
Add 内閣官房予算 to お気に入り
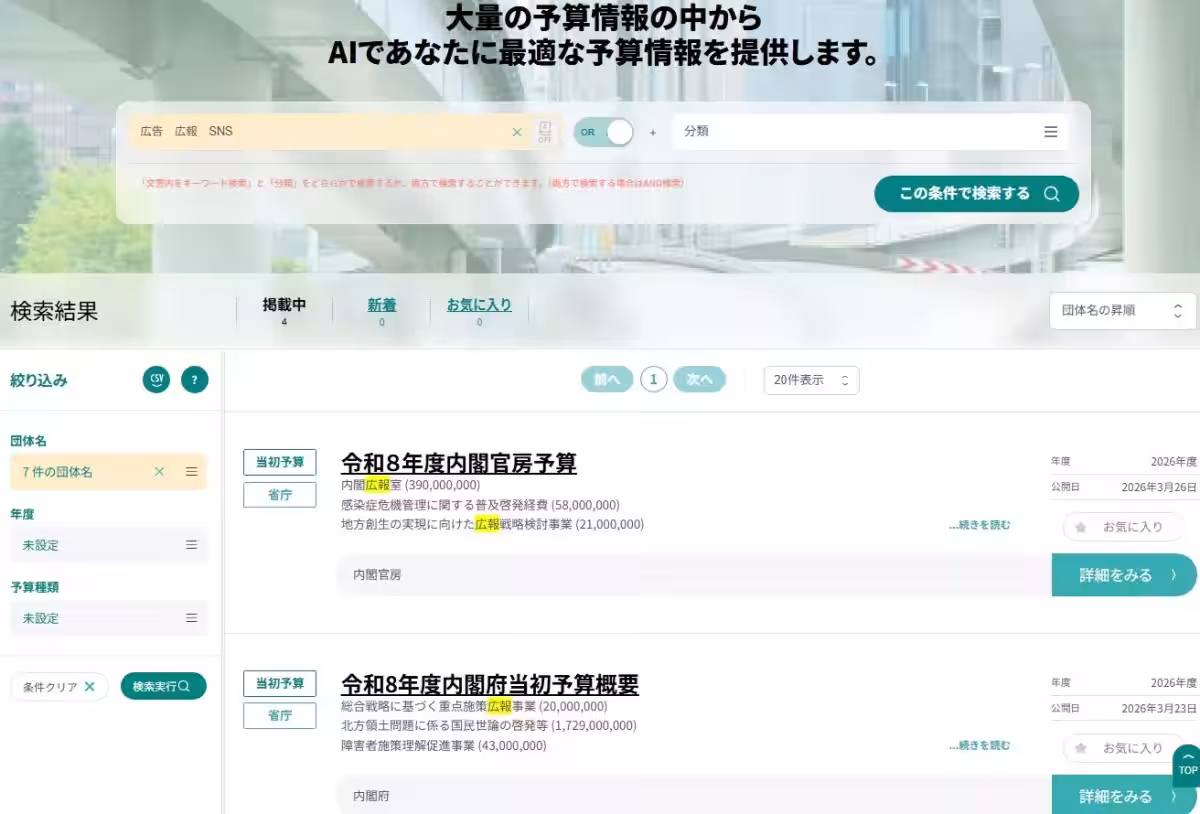pyautogui.click(x=1124, y=527)
